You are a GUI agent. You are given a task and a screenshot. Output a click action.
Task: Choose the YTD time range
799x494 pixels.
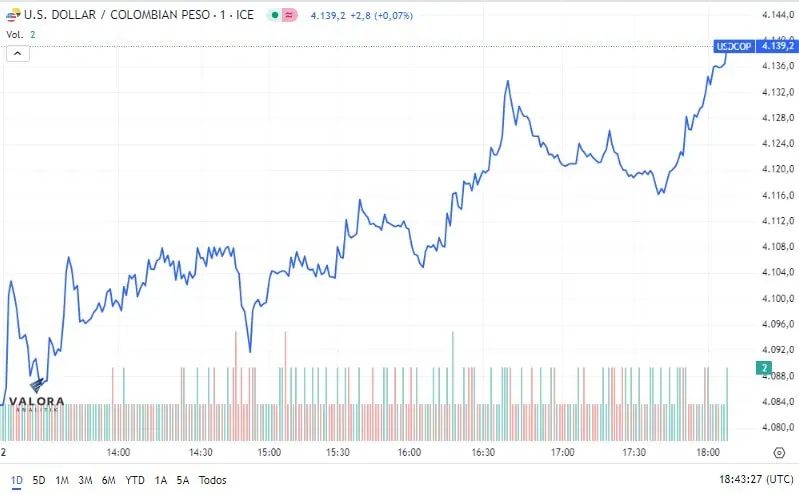point(135,480)
